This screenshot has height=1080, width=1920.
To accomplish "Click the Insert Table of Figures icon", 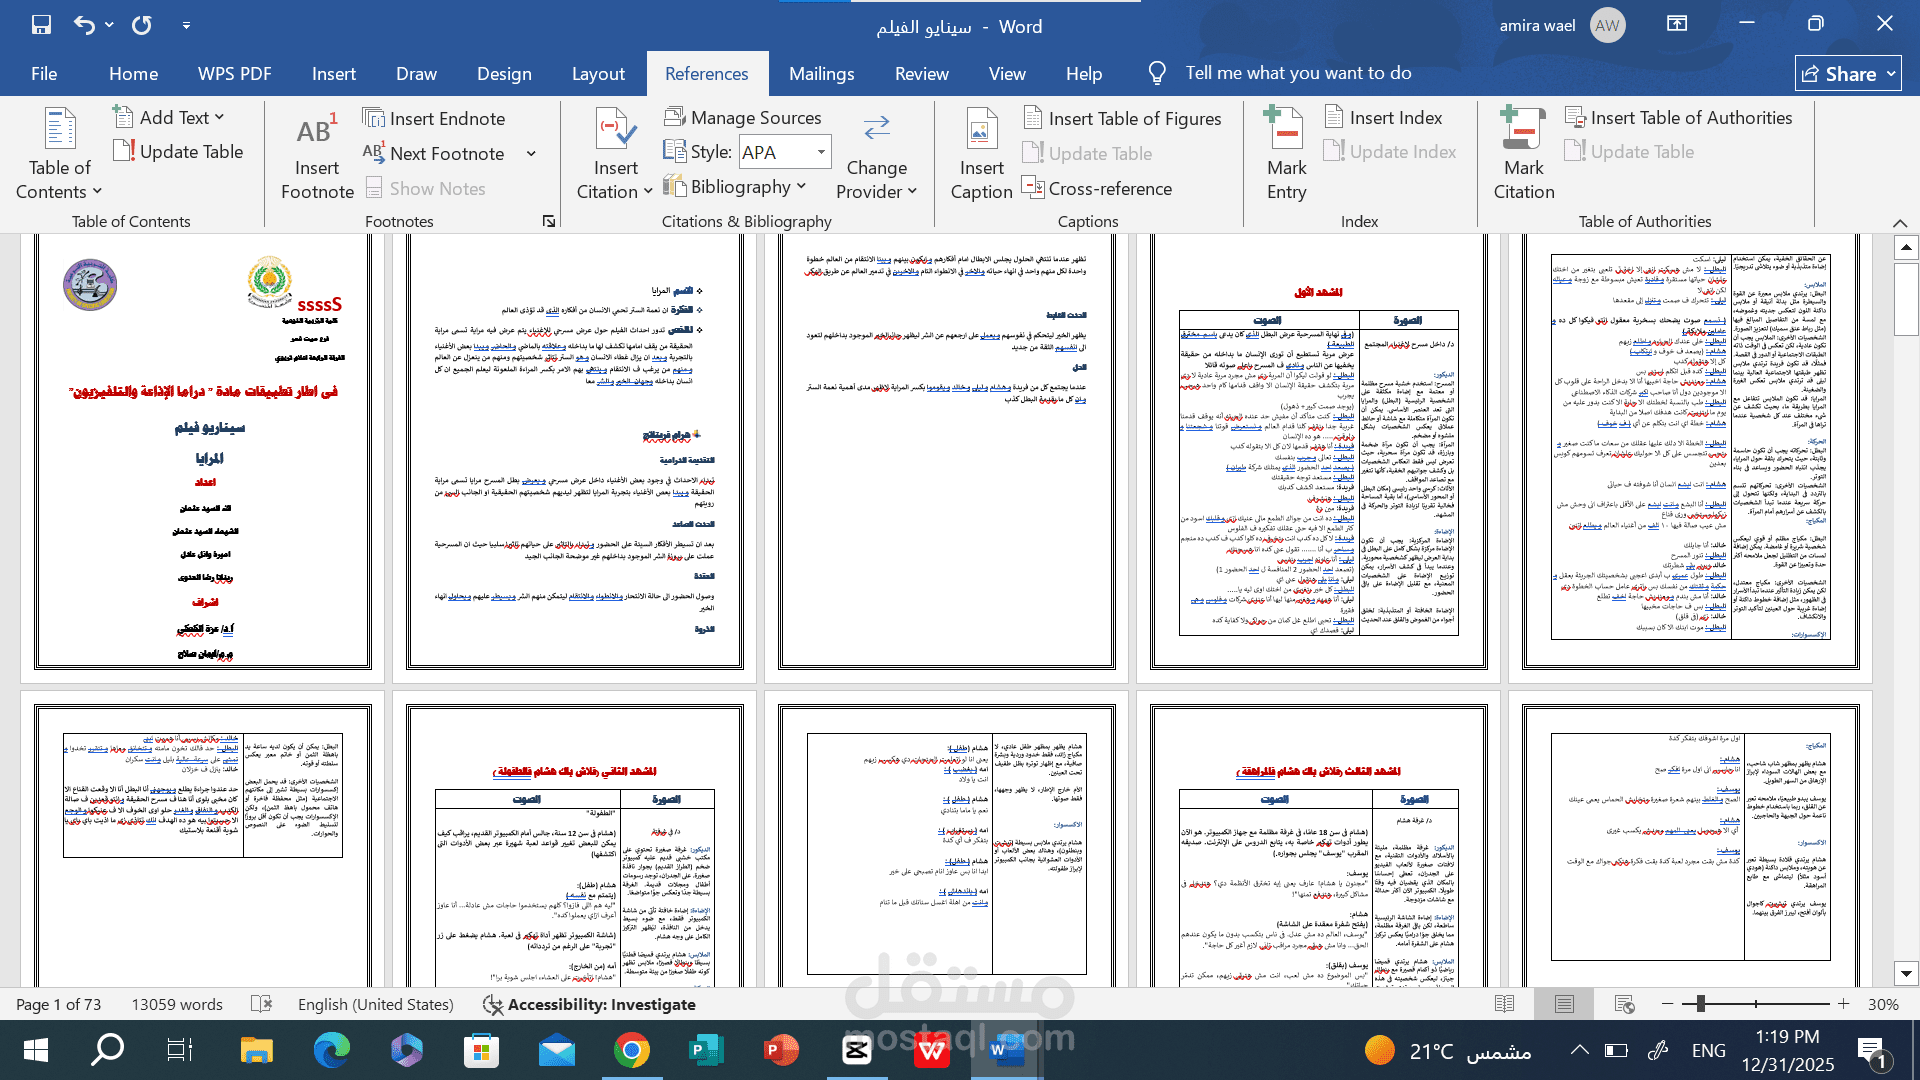I will [x=1033, y=118].
